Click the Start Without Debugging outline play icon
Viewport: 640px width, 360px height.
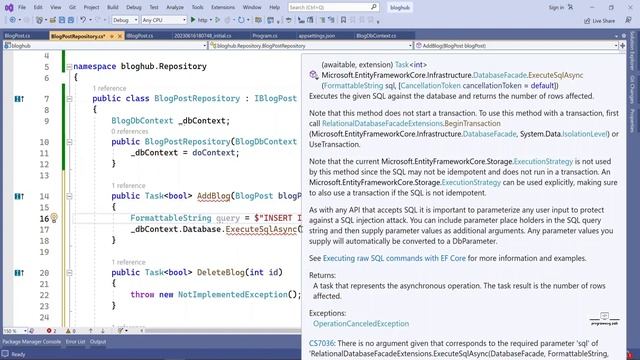[x=218, y=20]
